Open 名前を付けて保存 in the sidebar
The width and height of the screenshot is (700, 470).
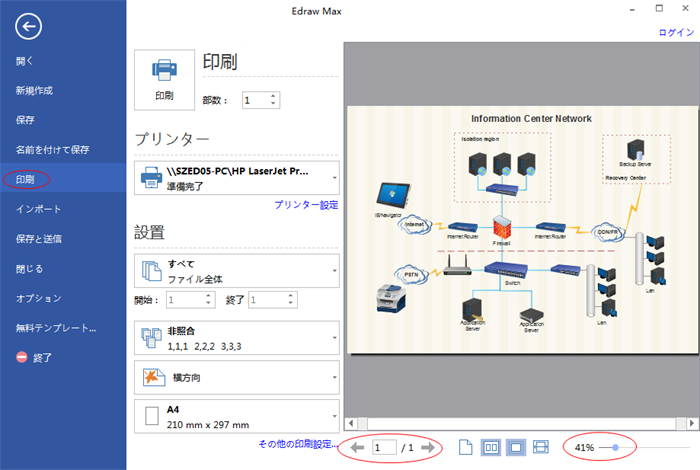[x=52, y=150]
